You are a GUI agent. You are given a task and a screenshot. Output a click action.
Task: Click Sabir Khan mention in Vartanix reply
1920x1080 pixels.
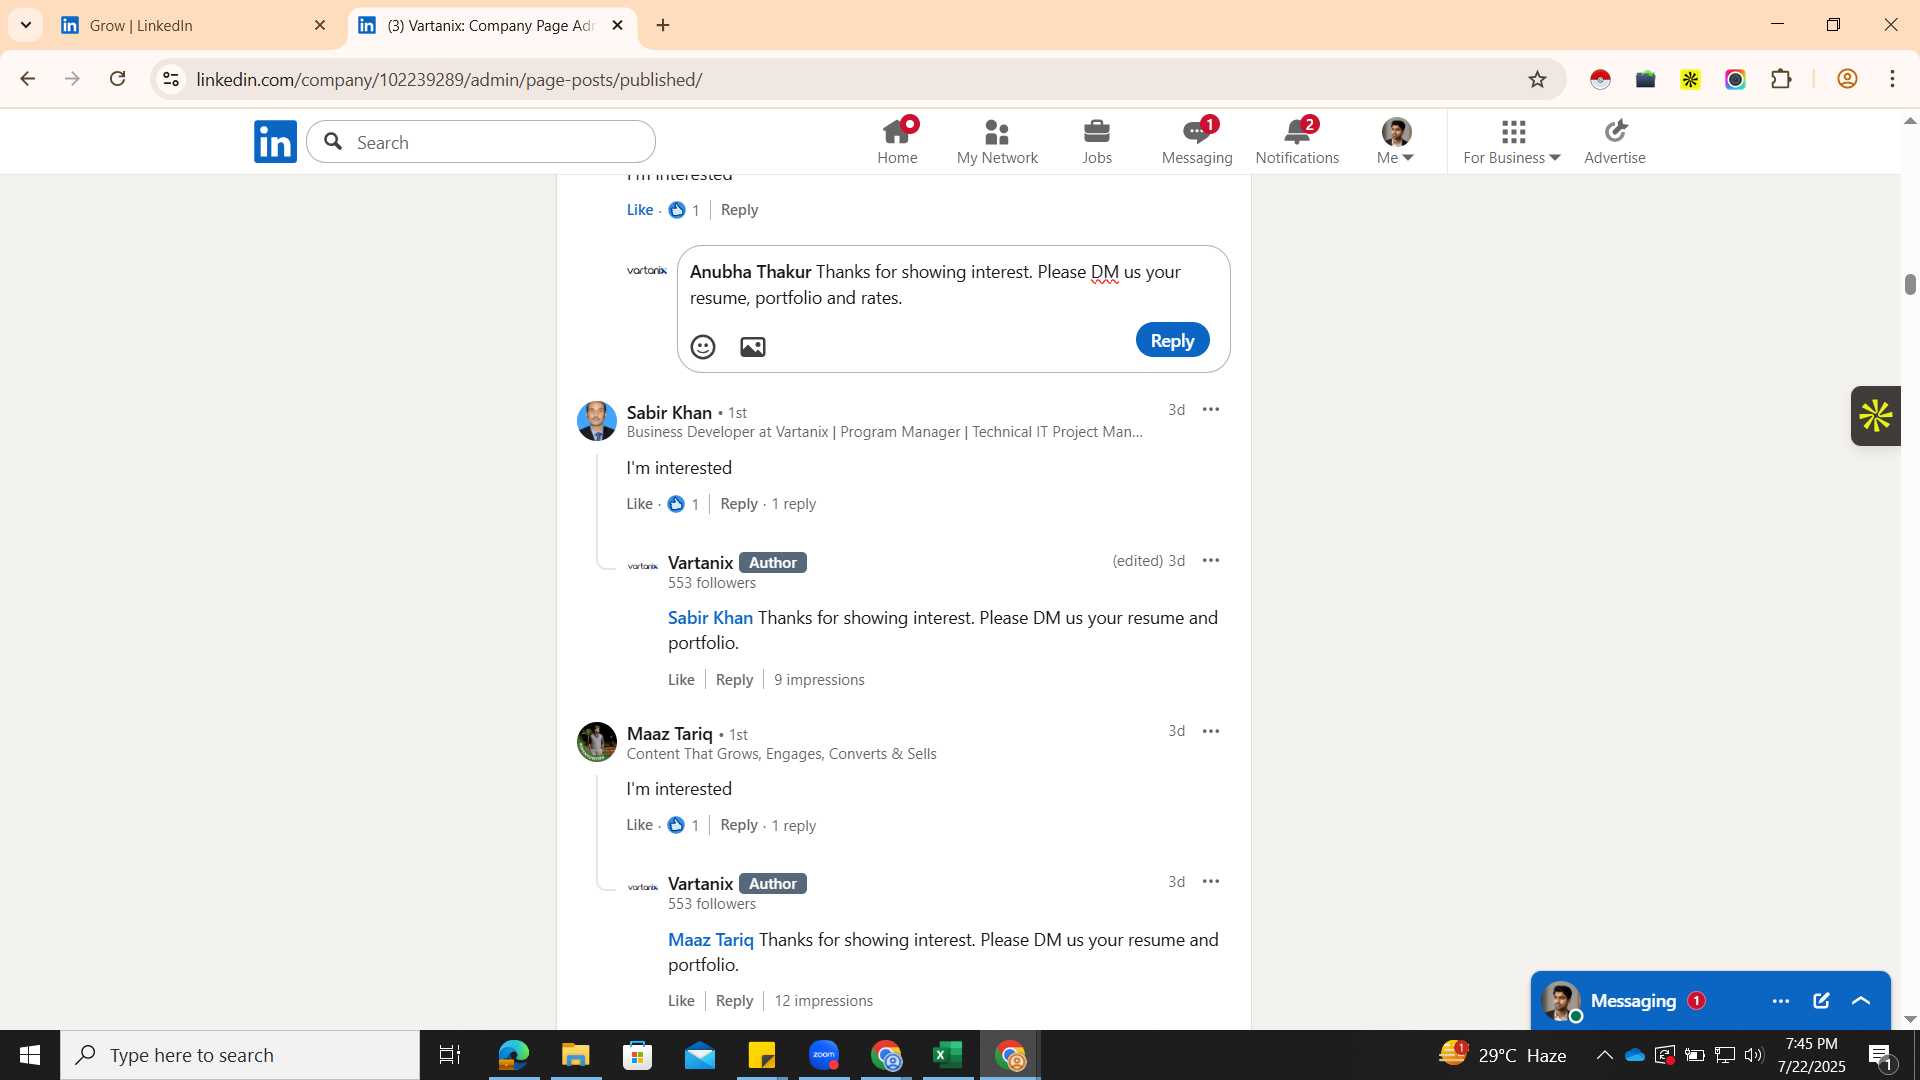pos(710,618)
